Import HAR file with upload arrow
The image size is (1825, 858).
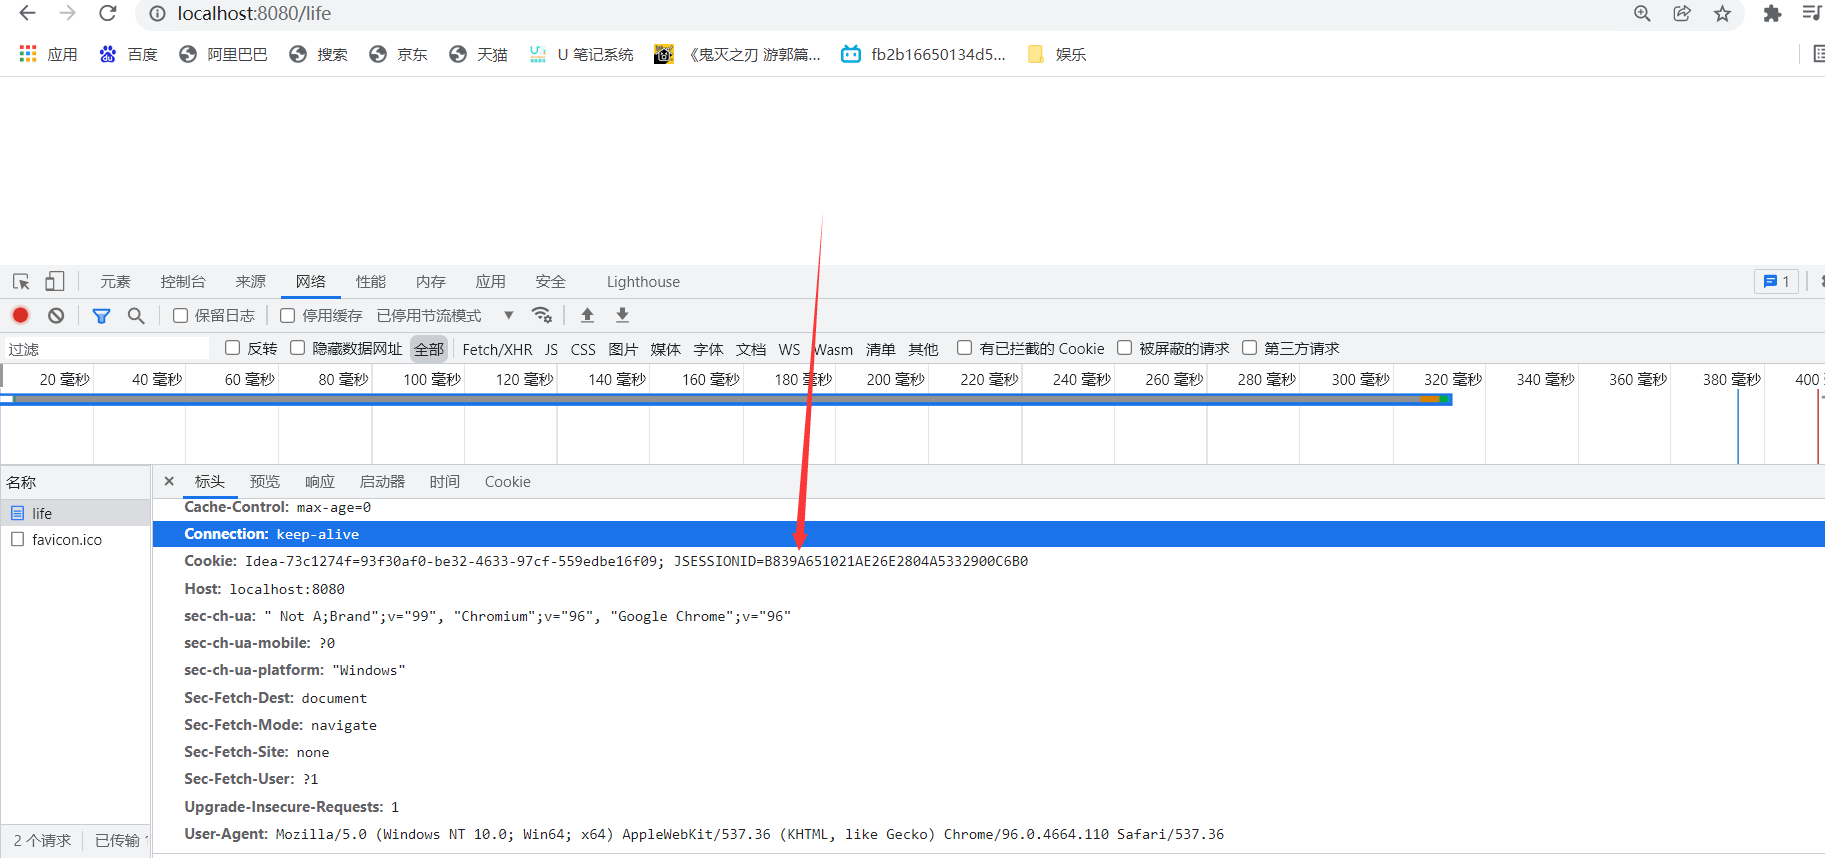pyautogui.click(x=588, y=315)
